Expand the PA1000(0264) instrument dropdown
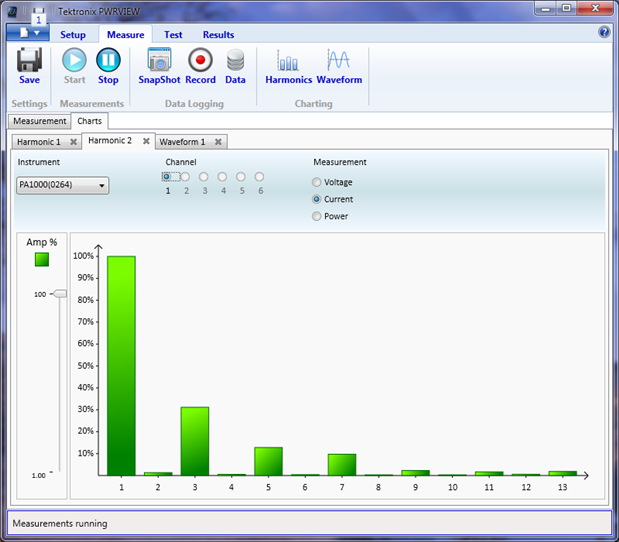This screenshot has width=619, height=542. click(x=63, y=185)
